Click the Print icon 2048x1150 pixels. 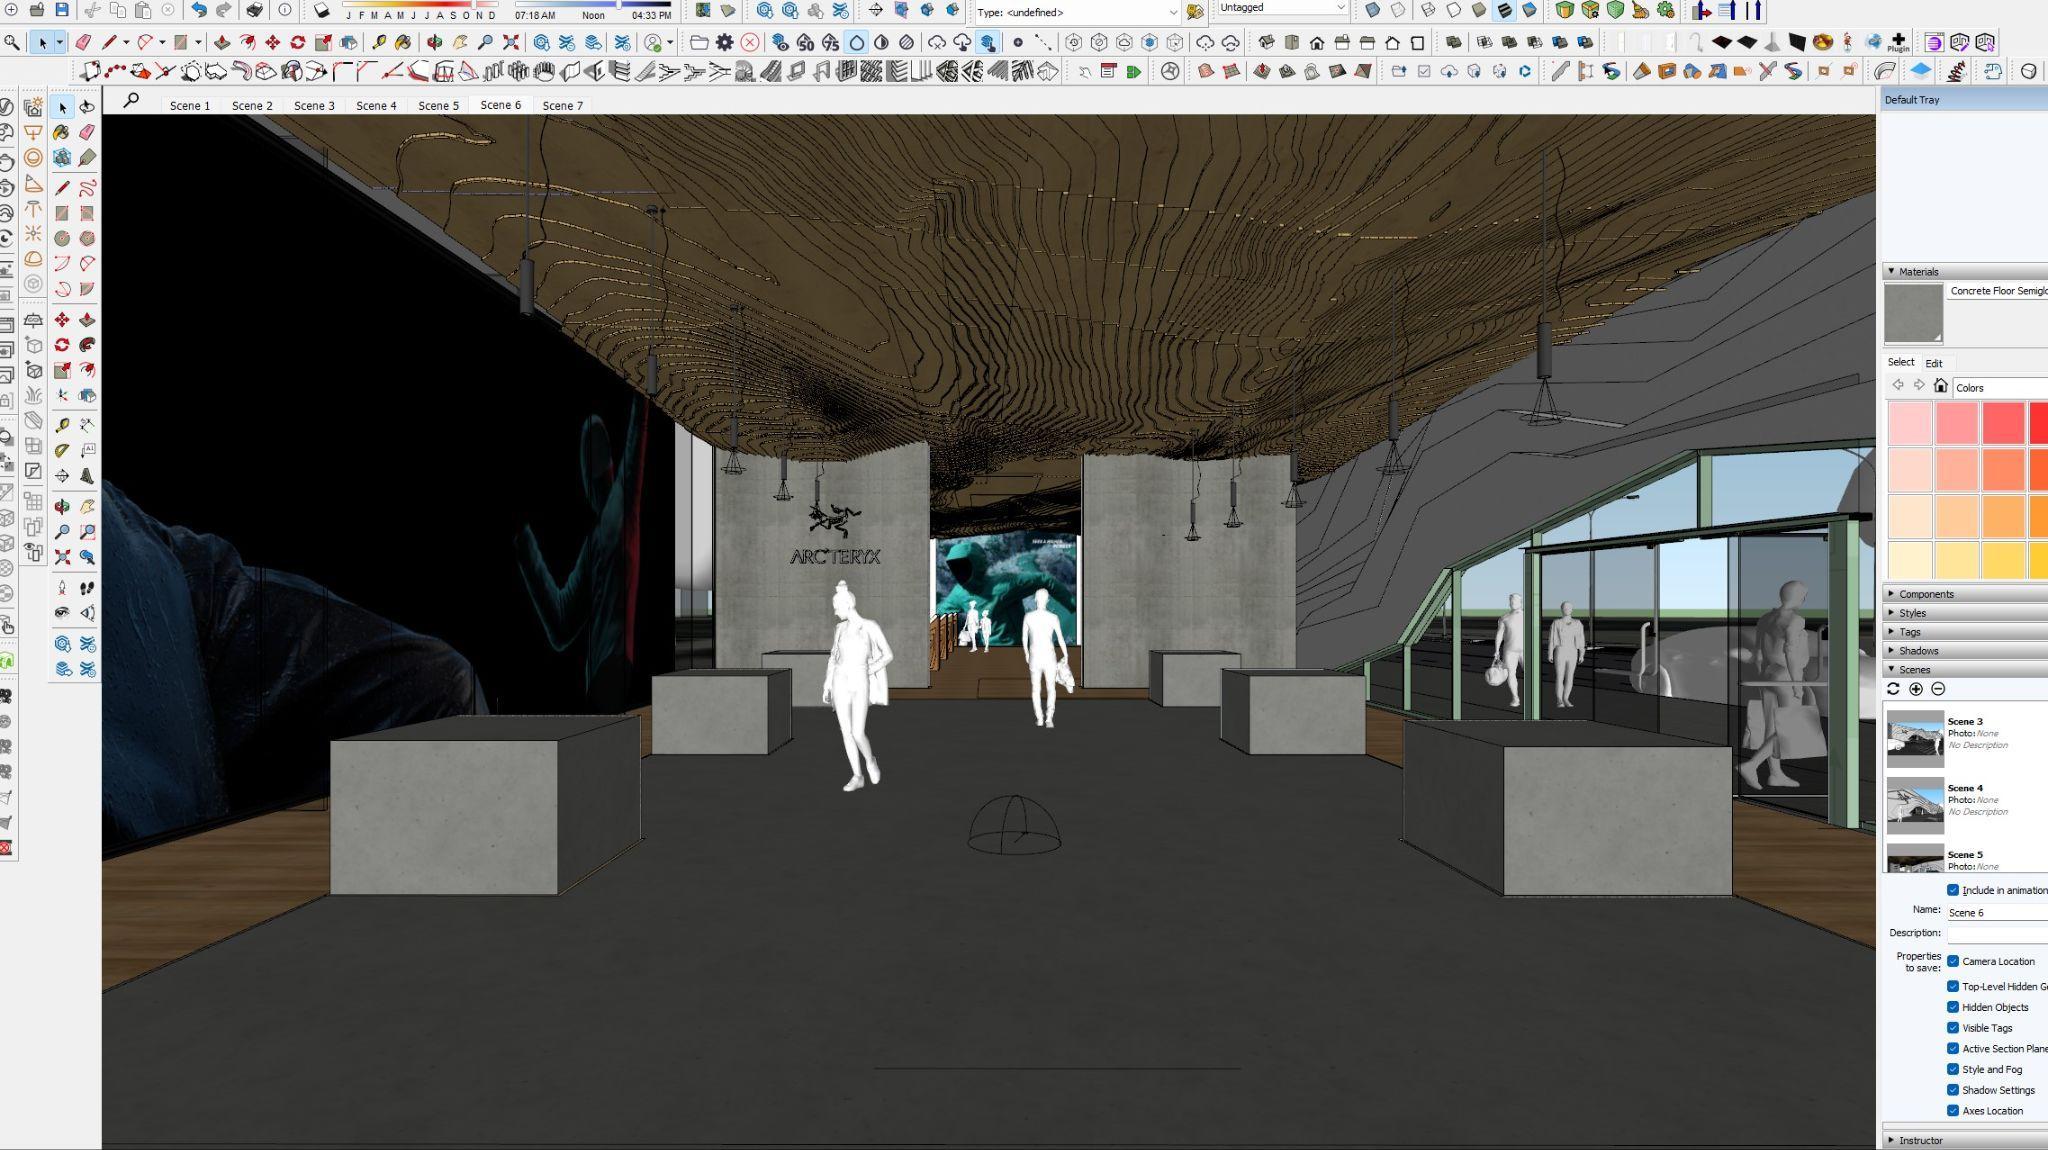(x=255, y=10)
